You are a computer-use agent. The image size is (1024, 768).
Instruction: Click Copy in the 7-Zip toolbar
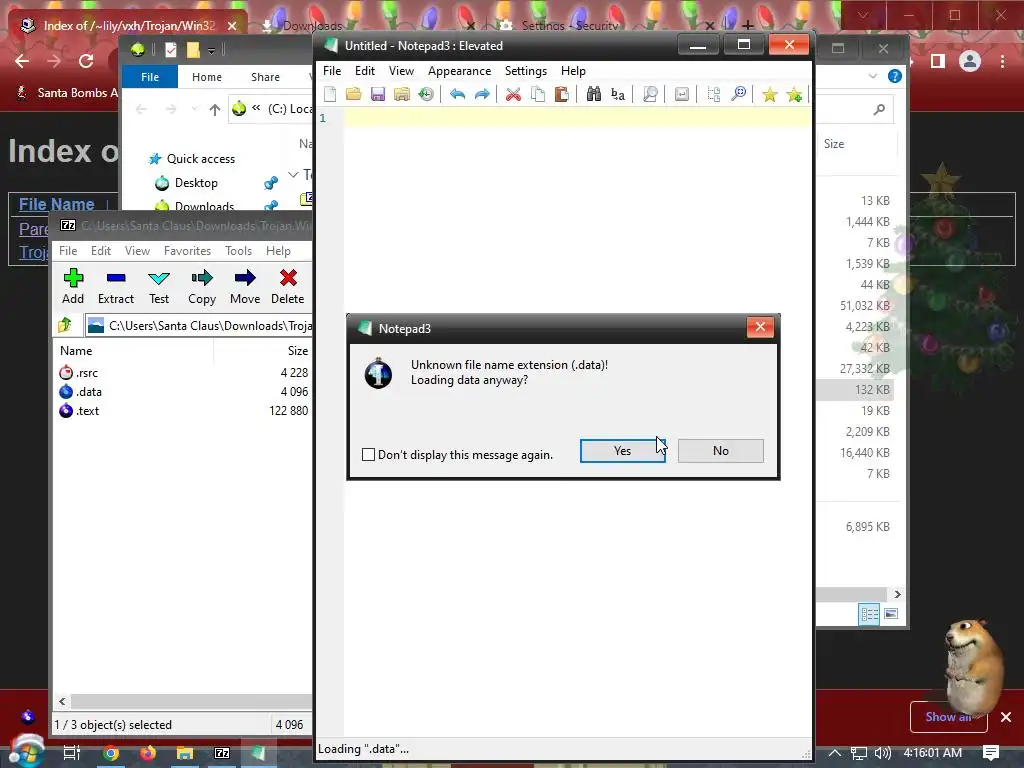point(202,287)
